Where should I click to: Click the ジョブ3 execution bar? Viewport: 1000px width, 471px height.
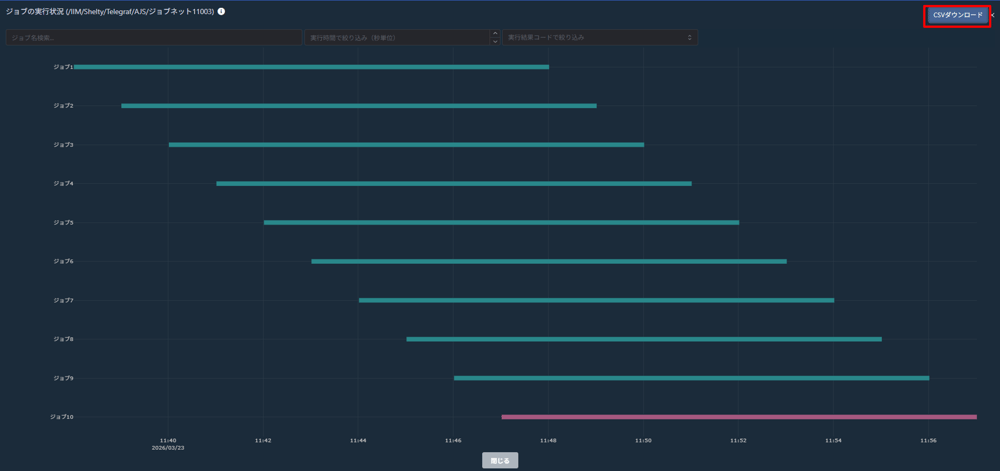click(406, 145)
